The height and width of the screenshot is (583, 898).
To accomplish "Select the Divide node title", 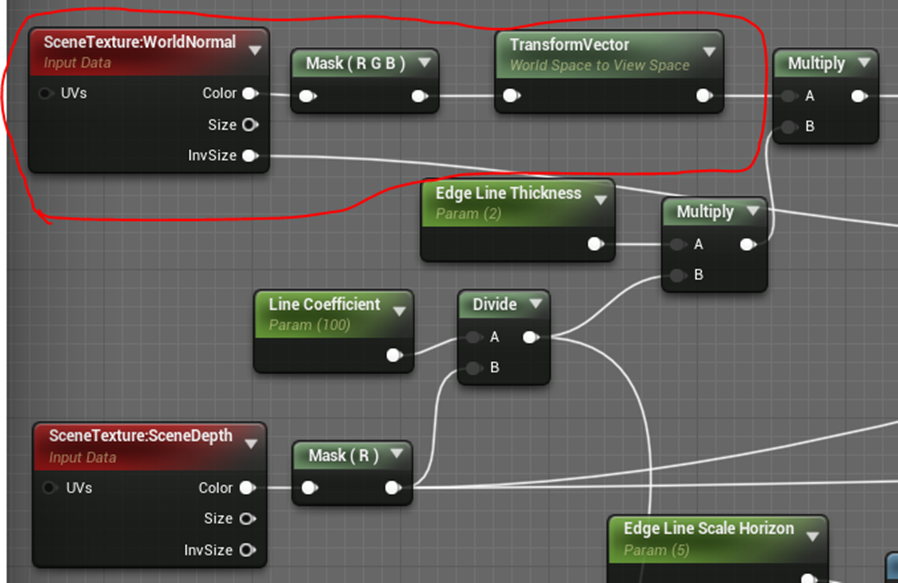I will 494,304.
